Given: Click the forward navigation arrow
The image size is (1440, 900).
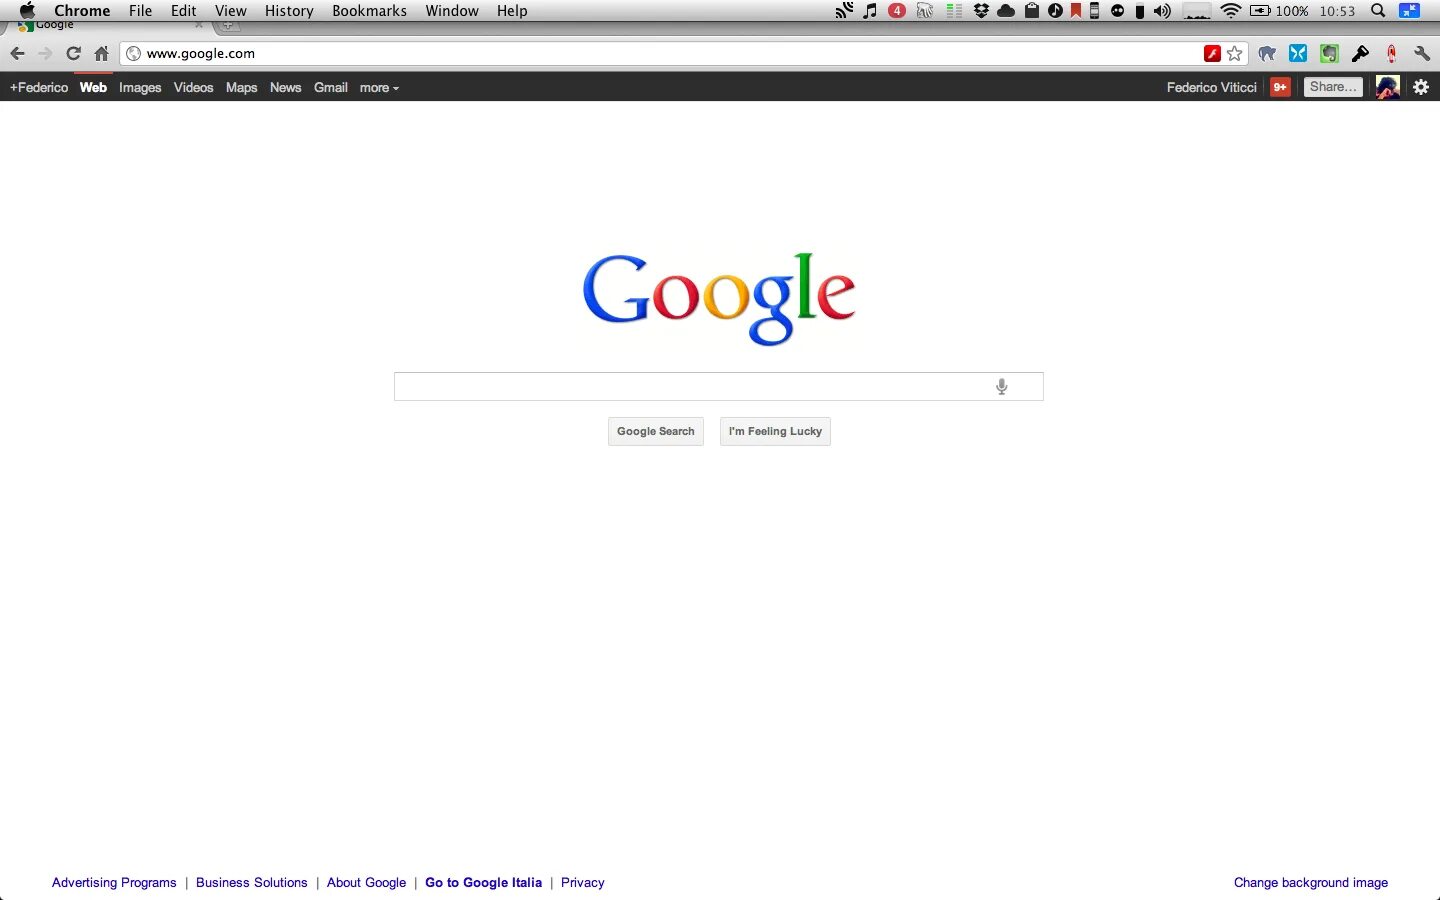Looking at the screenshot, I should pos(45,54).
